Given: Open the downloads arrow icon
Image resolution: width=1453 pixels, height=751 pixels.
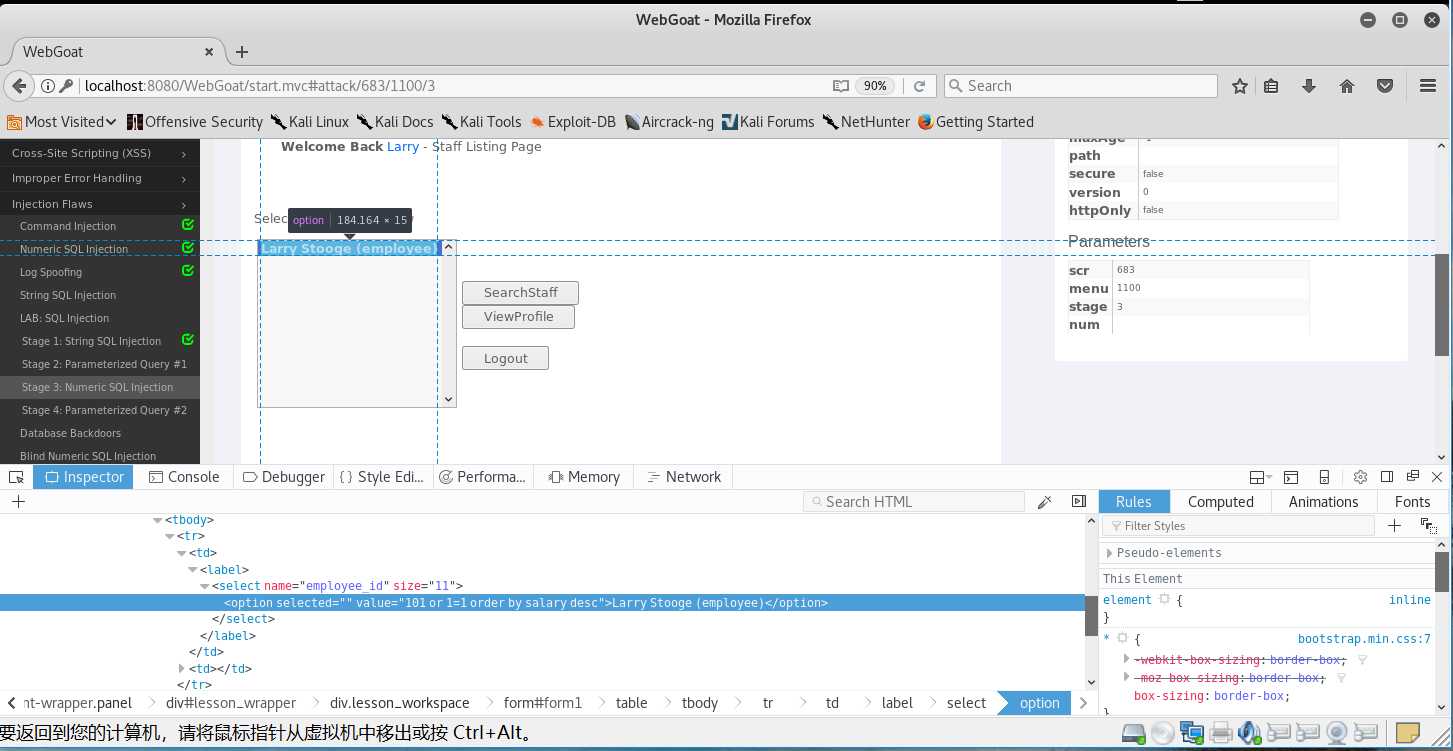Looking at the screenshot, I should [x=1308, y=86].
